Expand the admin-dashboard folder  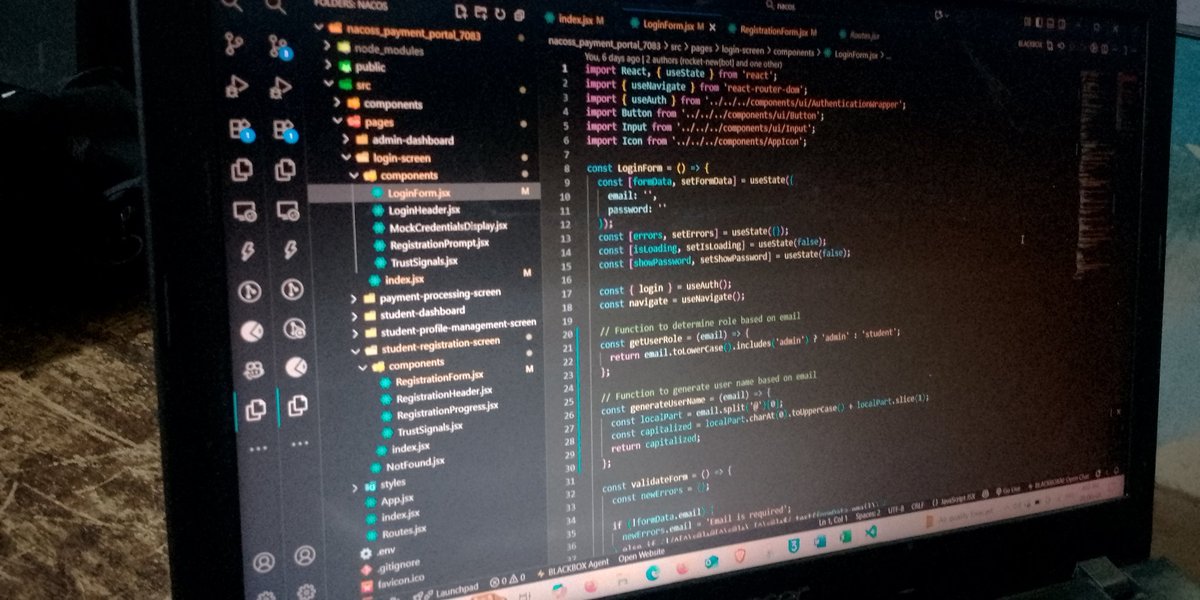point(346,140)
